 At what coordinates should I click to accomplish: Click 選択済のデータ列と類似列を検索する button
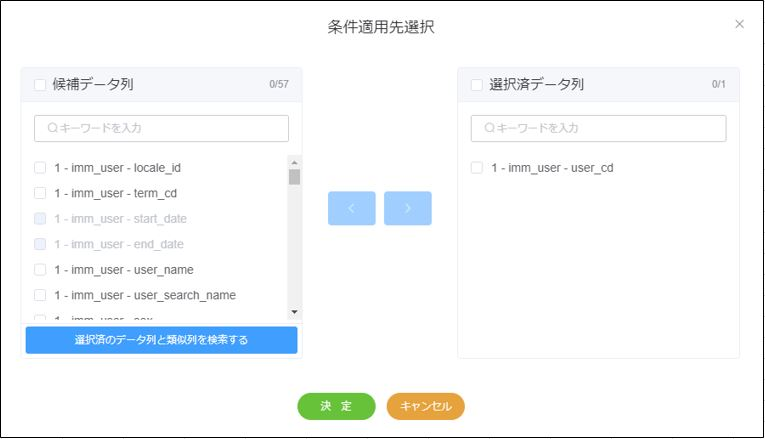(x=161, y=340)
